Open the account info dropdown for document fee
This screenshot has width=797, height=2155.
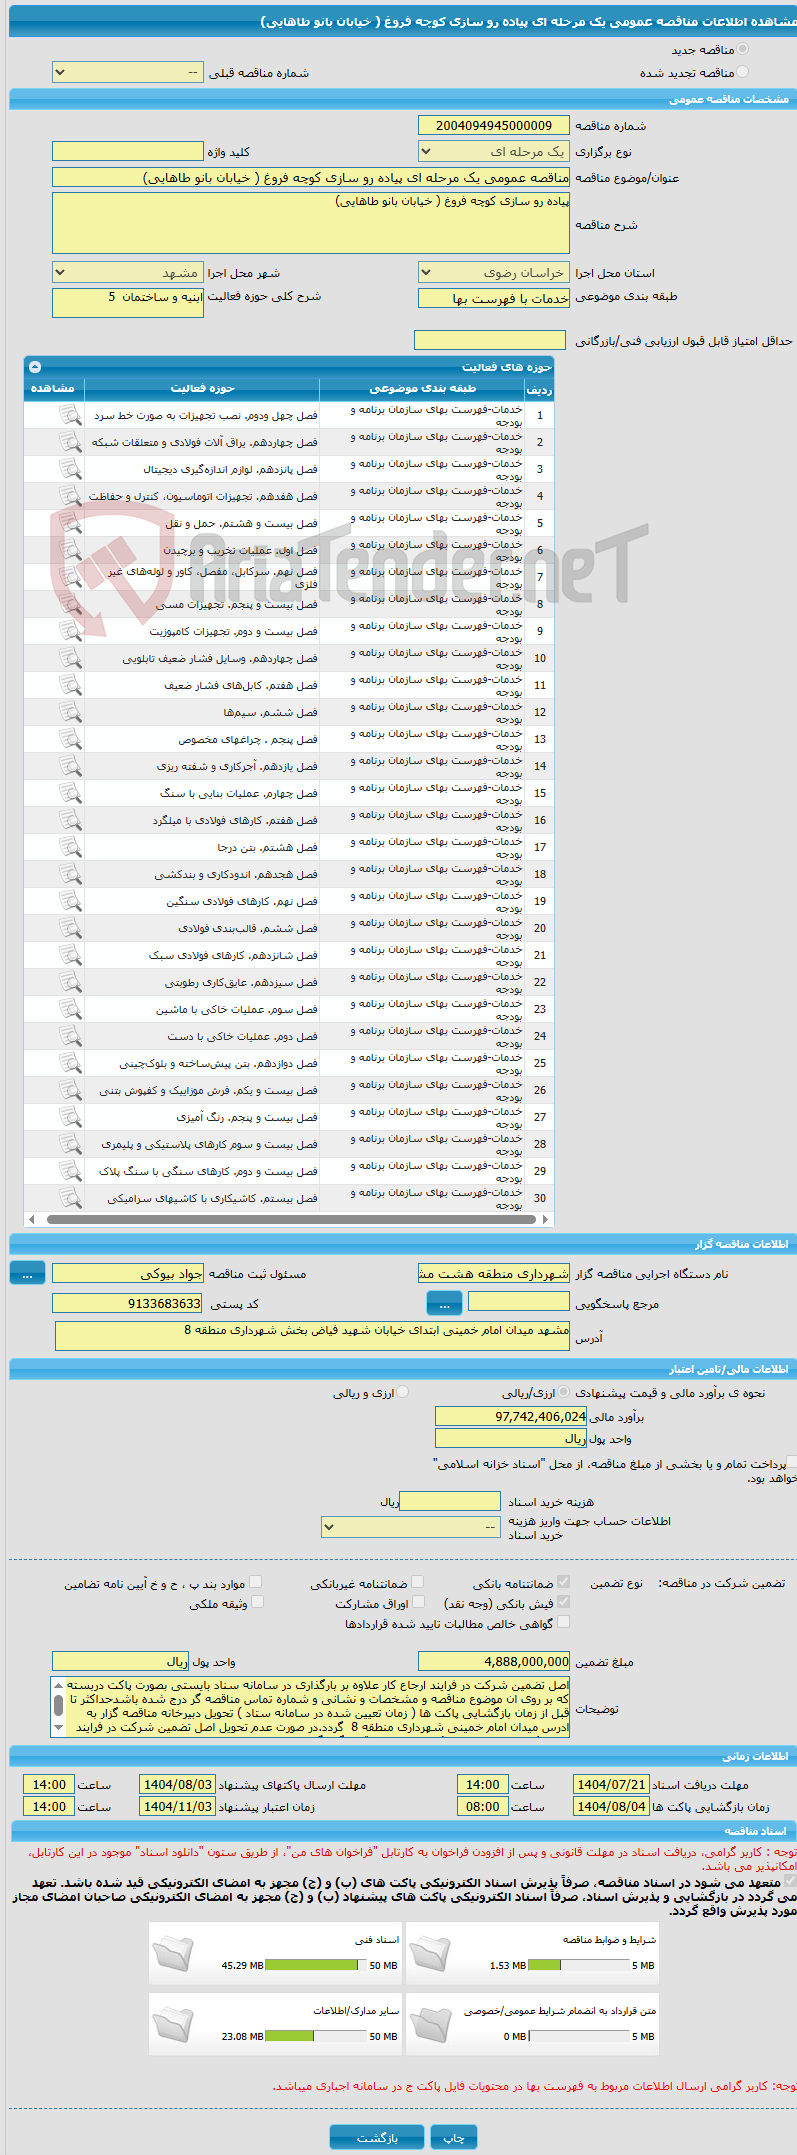click(411, 1527)
